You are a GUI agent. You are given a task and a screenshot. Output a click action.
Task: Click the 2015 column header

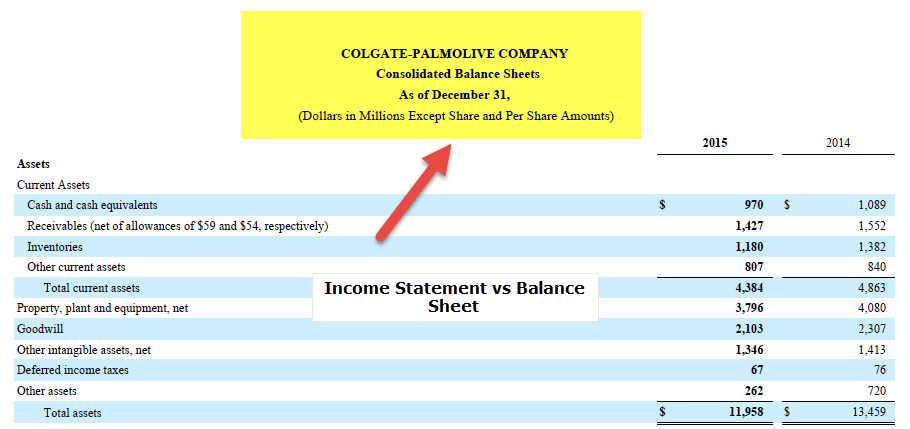[715, 143]
